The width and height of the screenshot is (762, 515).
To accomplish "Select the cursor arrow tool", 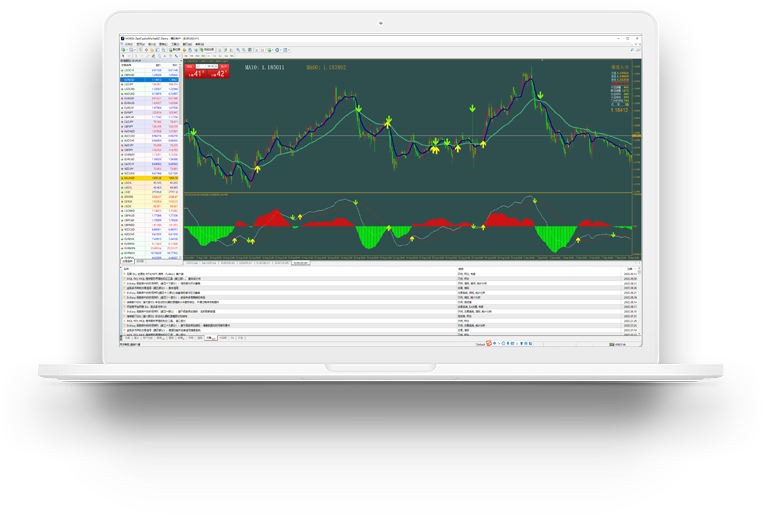I will coord(123,57).
